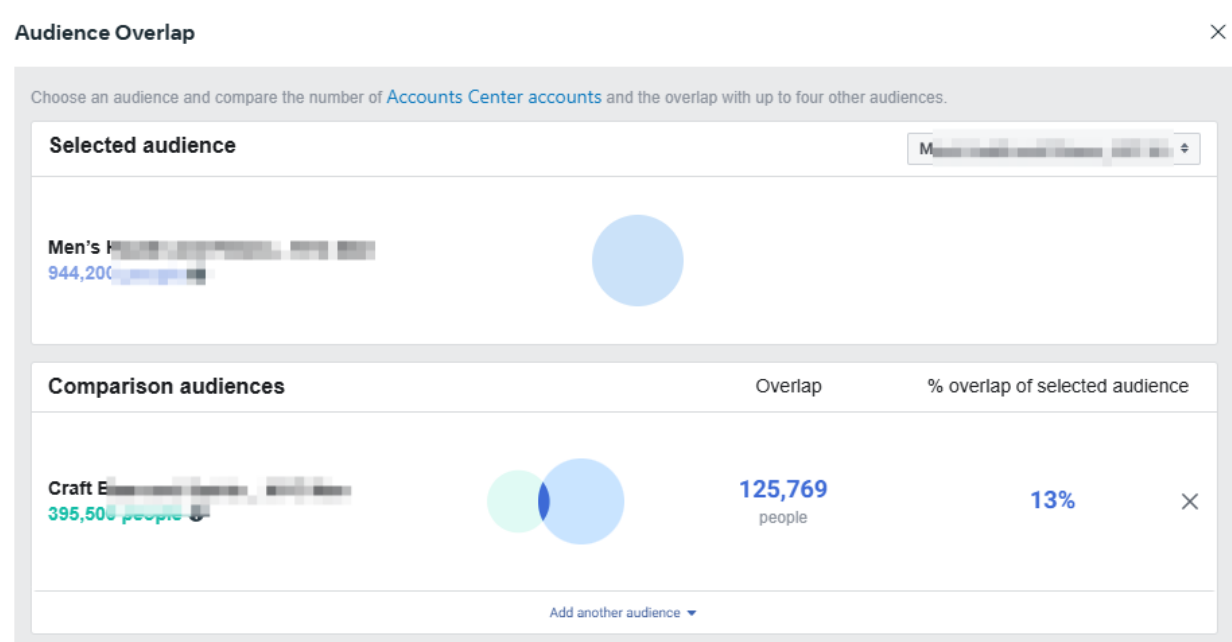
Task: Click the selected audience blue circle
Action: coord(637,260)
